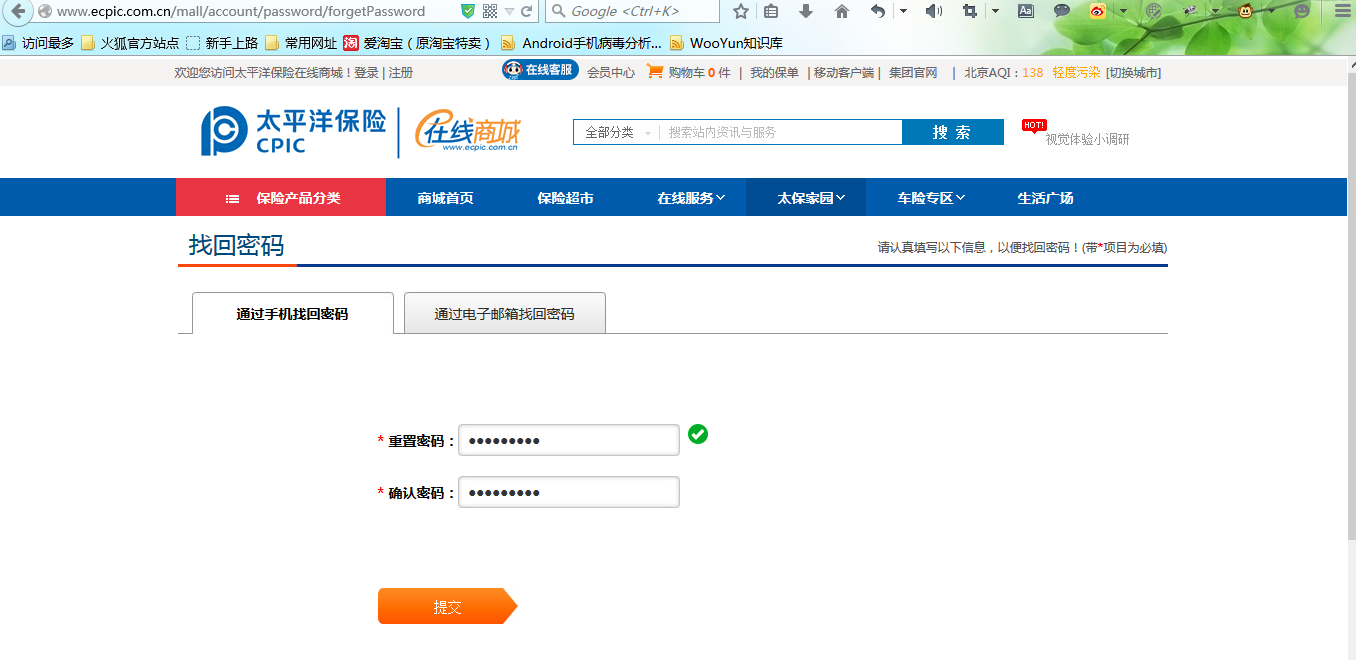The height and width of the screenshot is (660, 1356).
Task: Open the Android手机病毒分析 feed bookmark
Action: coord(581,43)
